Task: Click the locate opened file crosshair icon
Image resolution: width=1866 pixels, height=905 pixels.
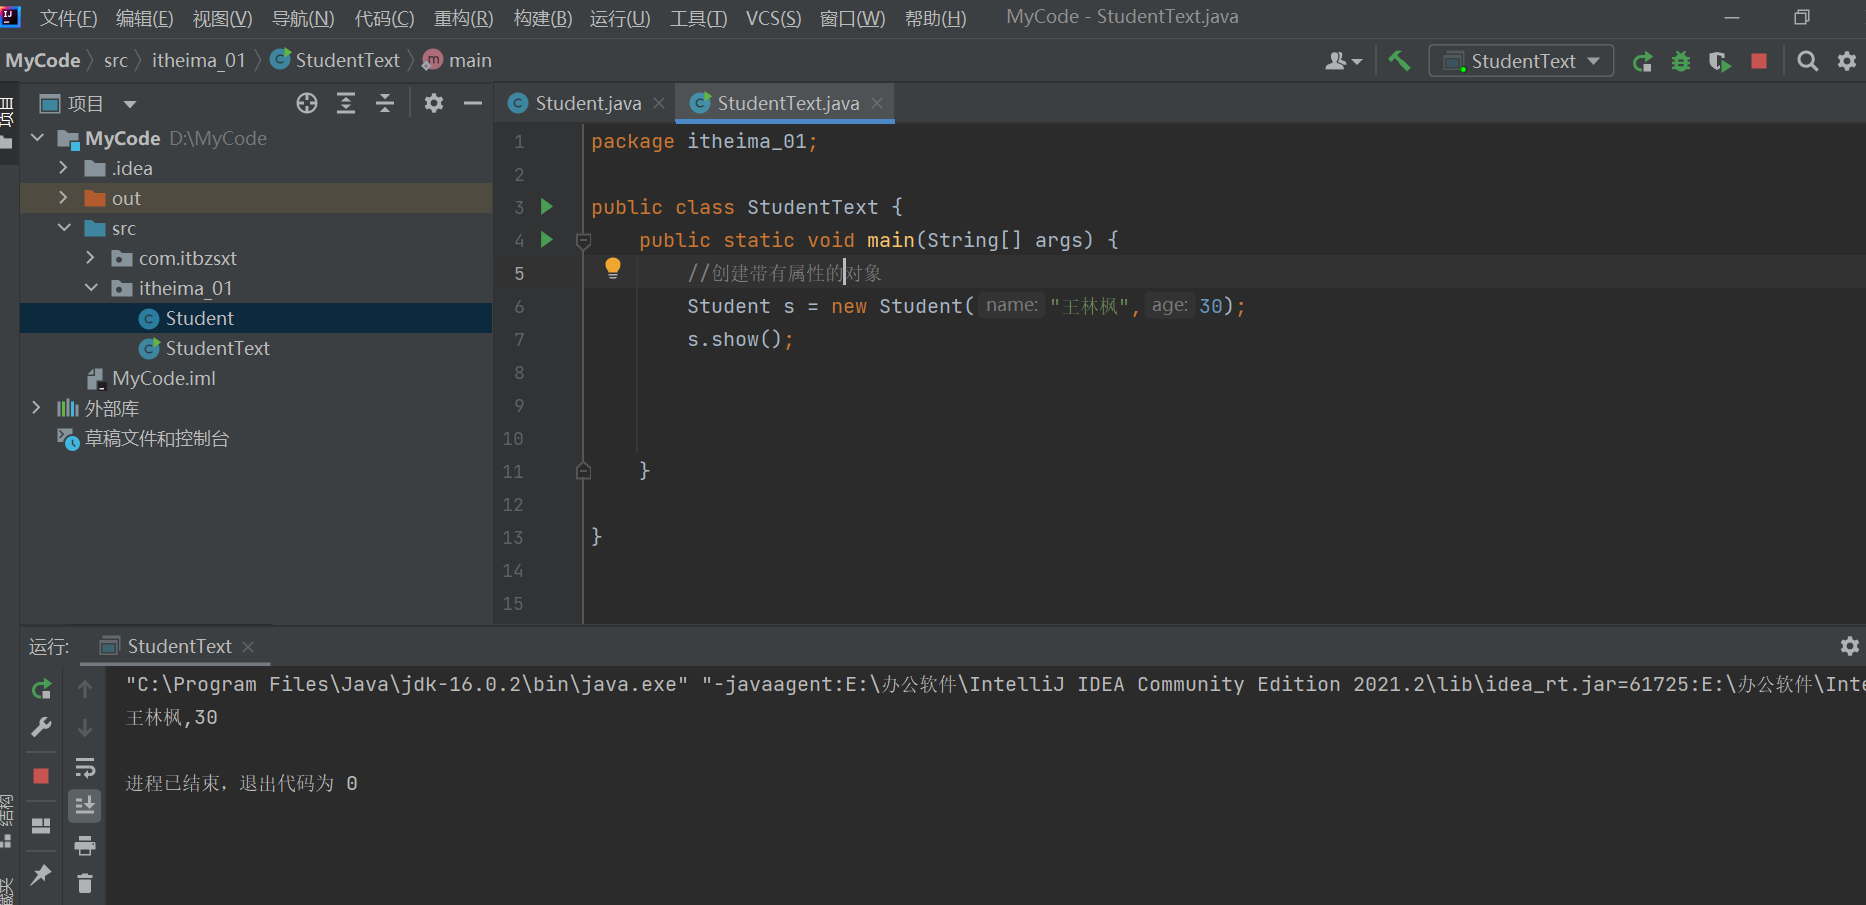Action: click(307, 103)
